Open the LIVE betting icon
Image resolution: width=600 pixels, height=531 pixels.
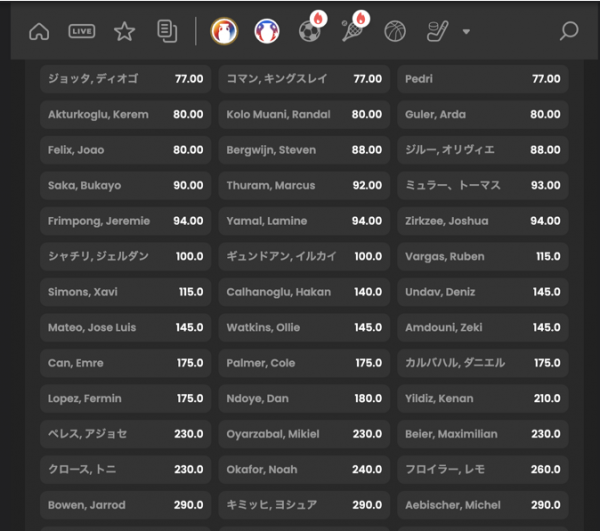coord(82,31)
